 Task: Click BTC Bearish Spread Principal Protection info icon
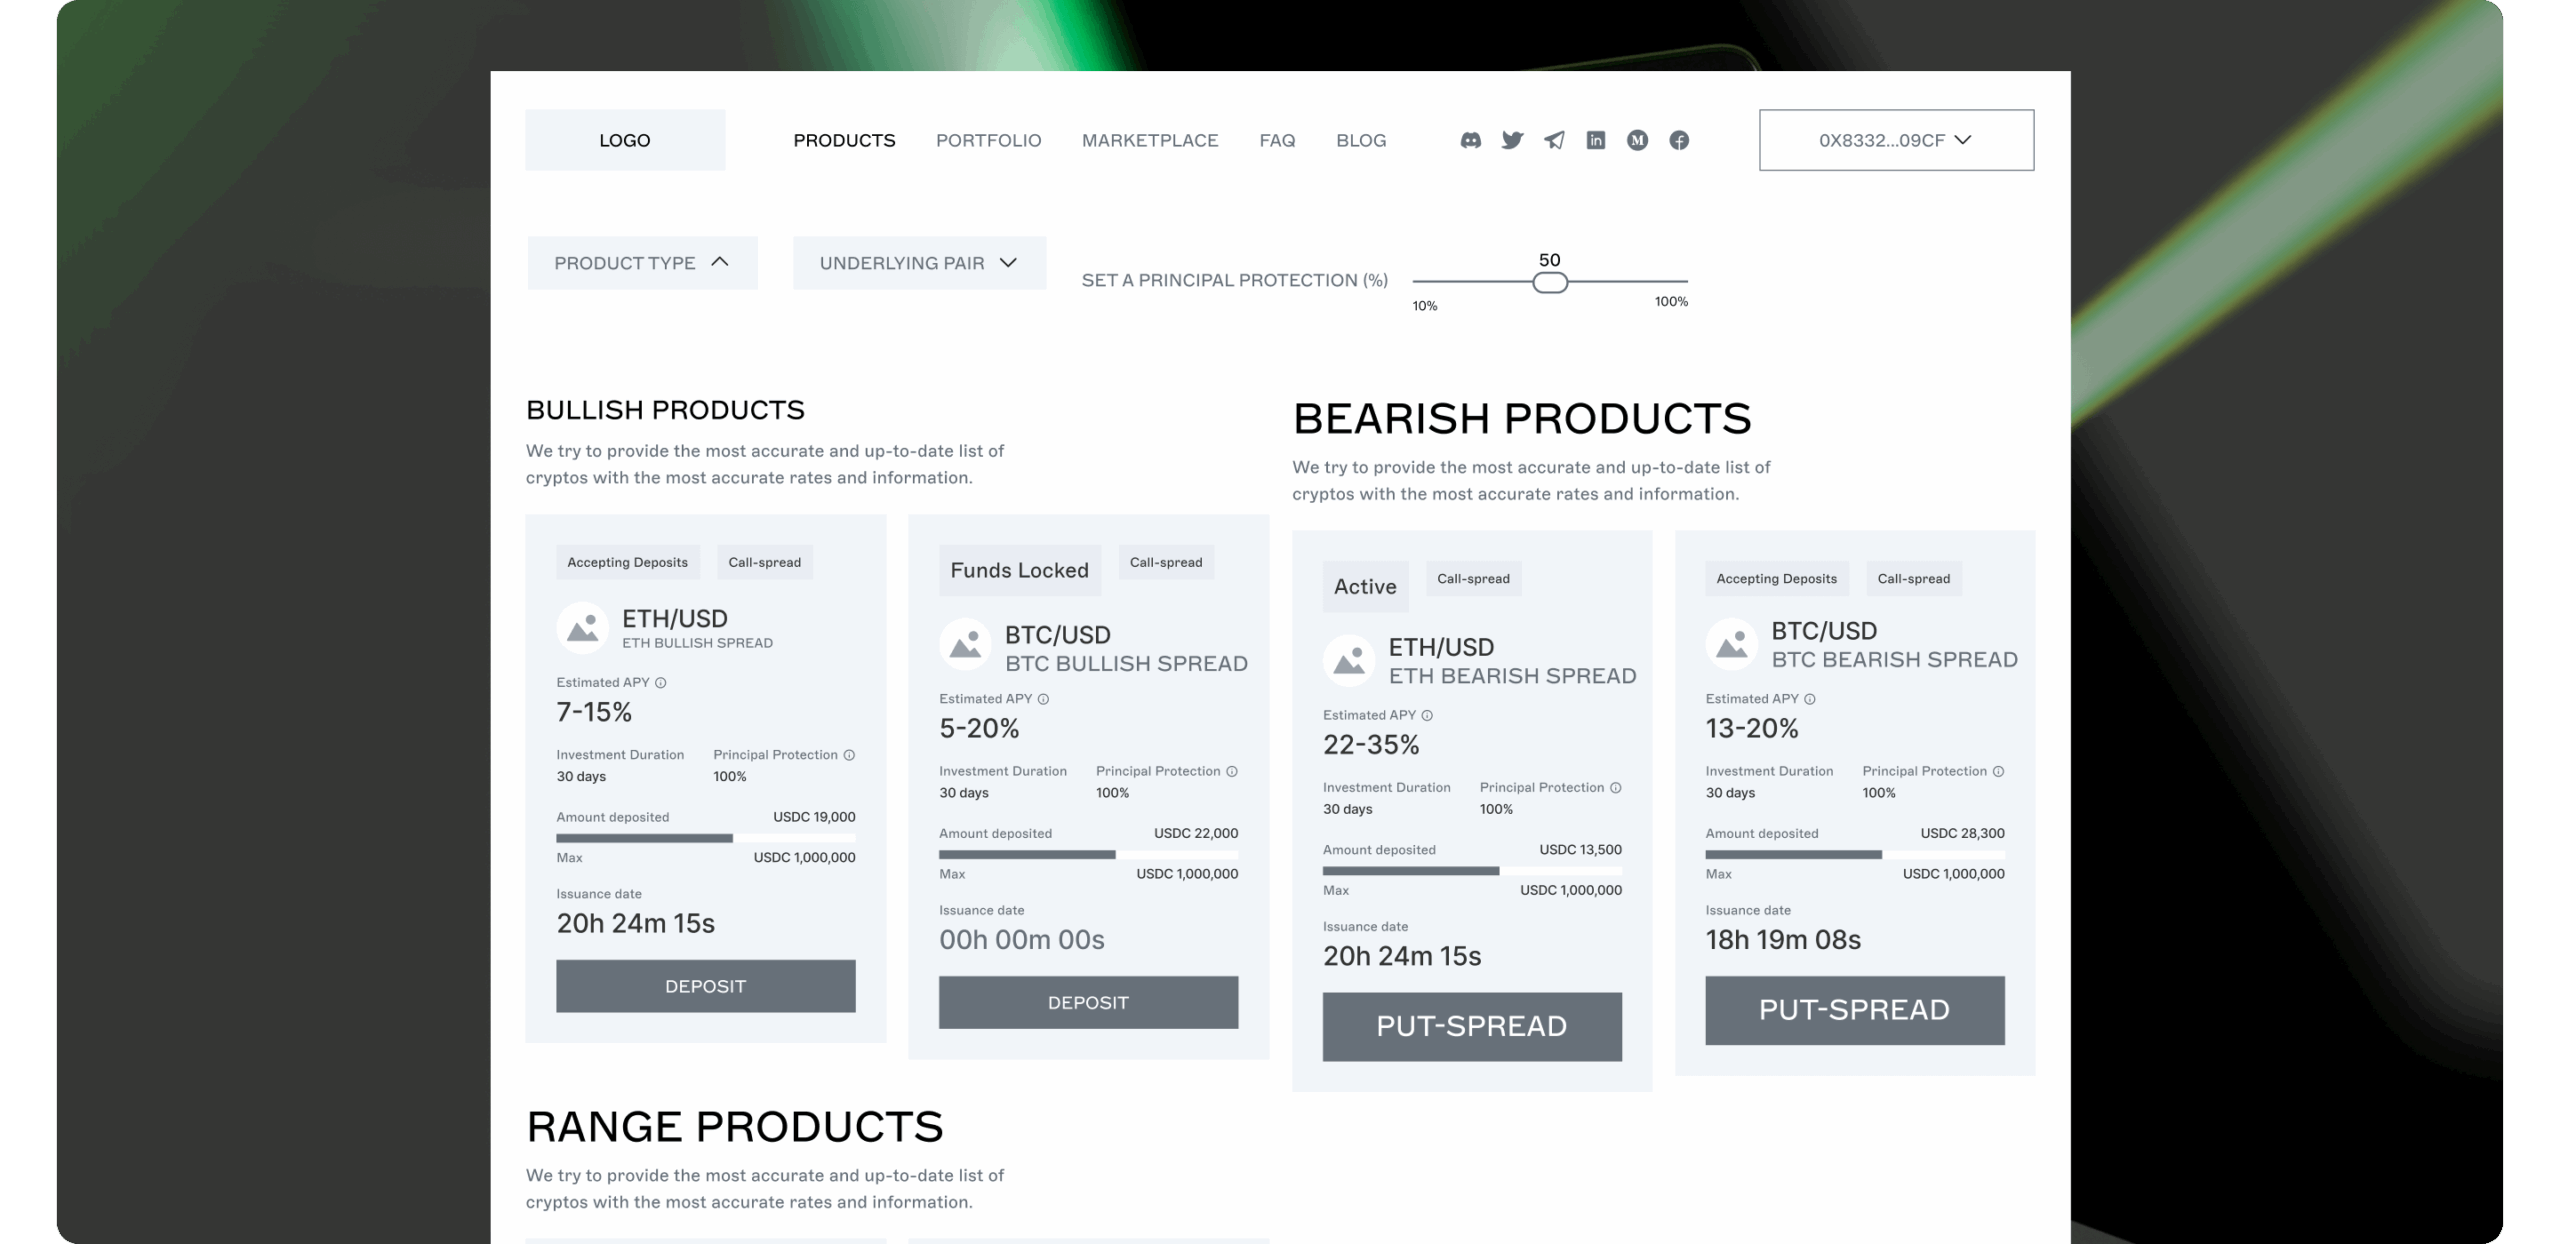pyautogui.click(x=1999, y=770)
